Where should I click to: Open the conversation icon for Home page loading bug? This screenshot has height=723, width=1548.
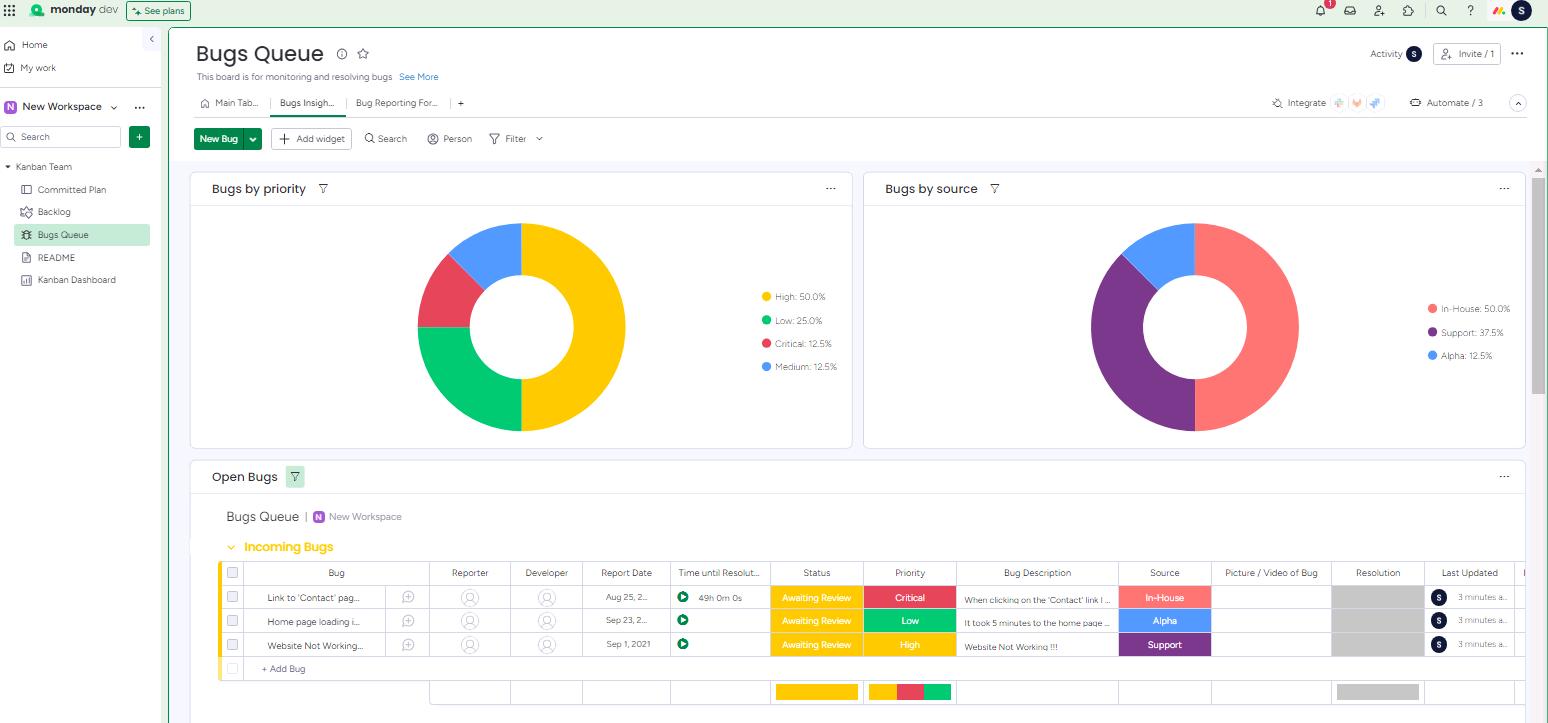[x=408, y=621]
